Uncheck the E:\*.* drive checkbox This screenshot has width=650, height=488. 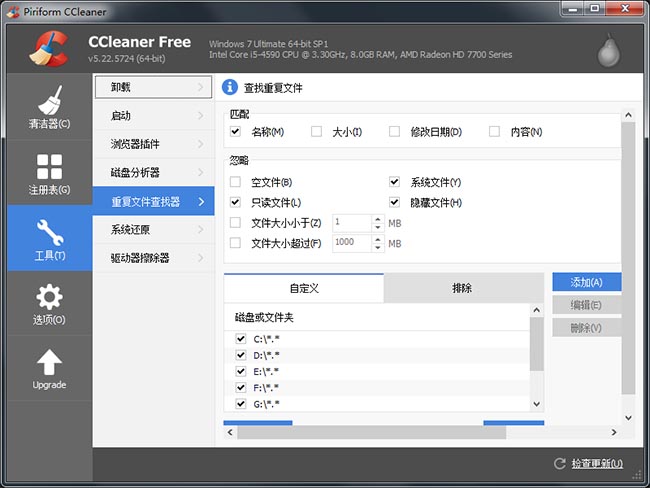[240, 371]
